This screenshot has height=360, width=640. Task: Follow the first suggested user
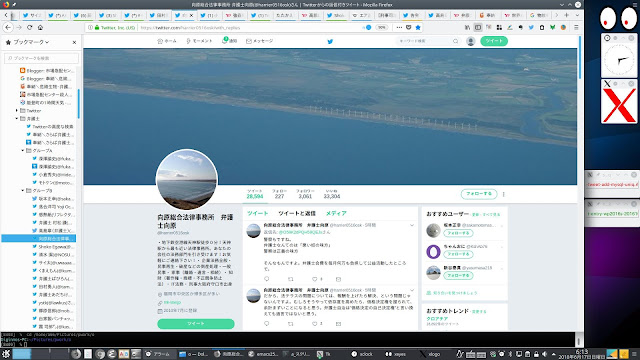point(458,233)
